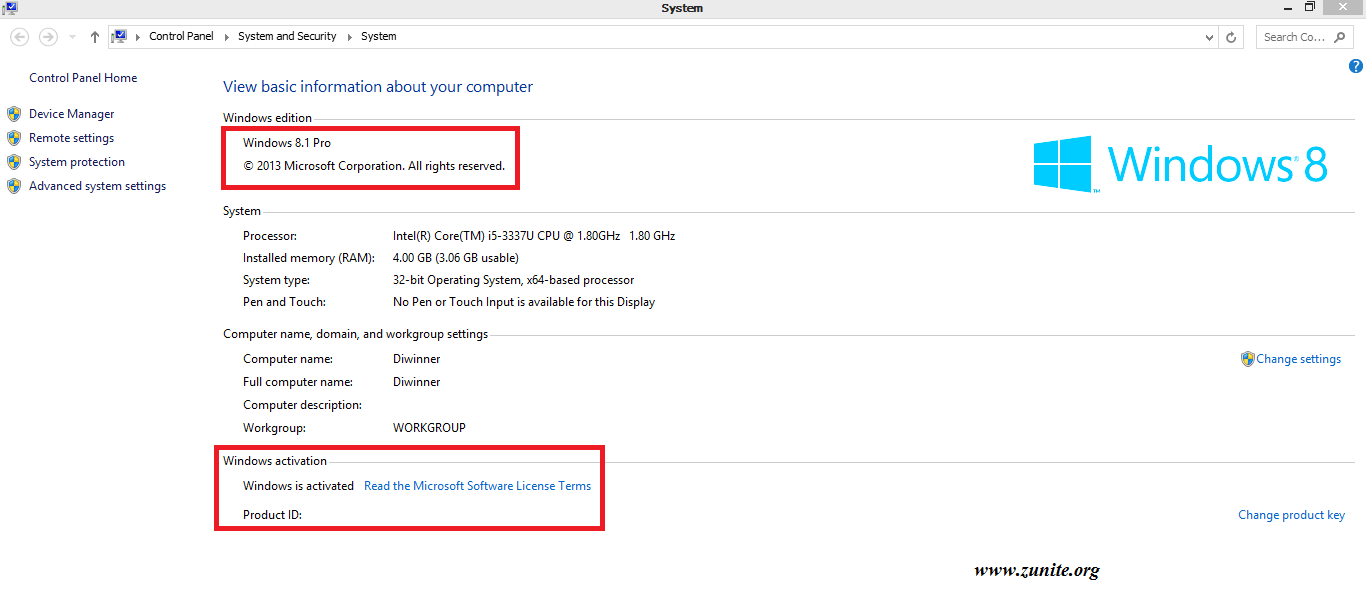Open Control Panel Home
The width and height of the screenshot is (1366, 593).
click(83, 78)
